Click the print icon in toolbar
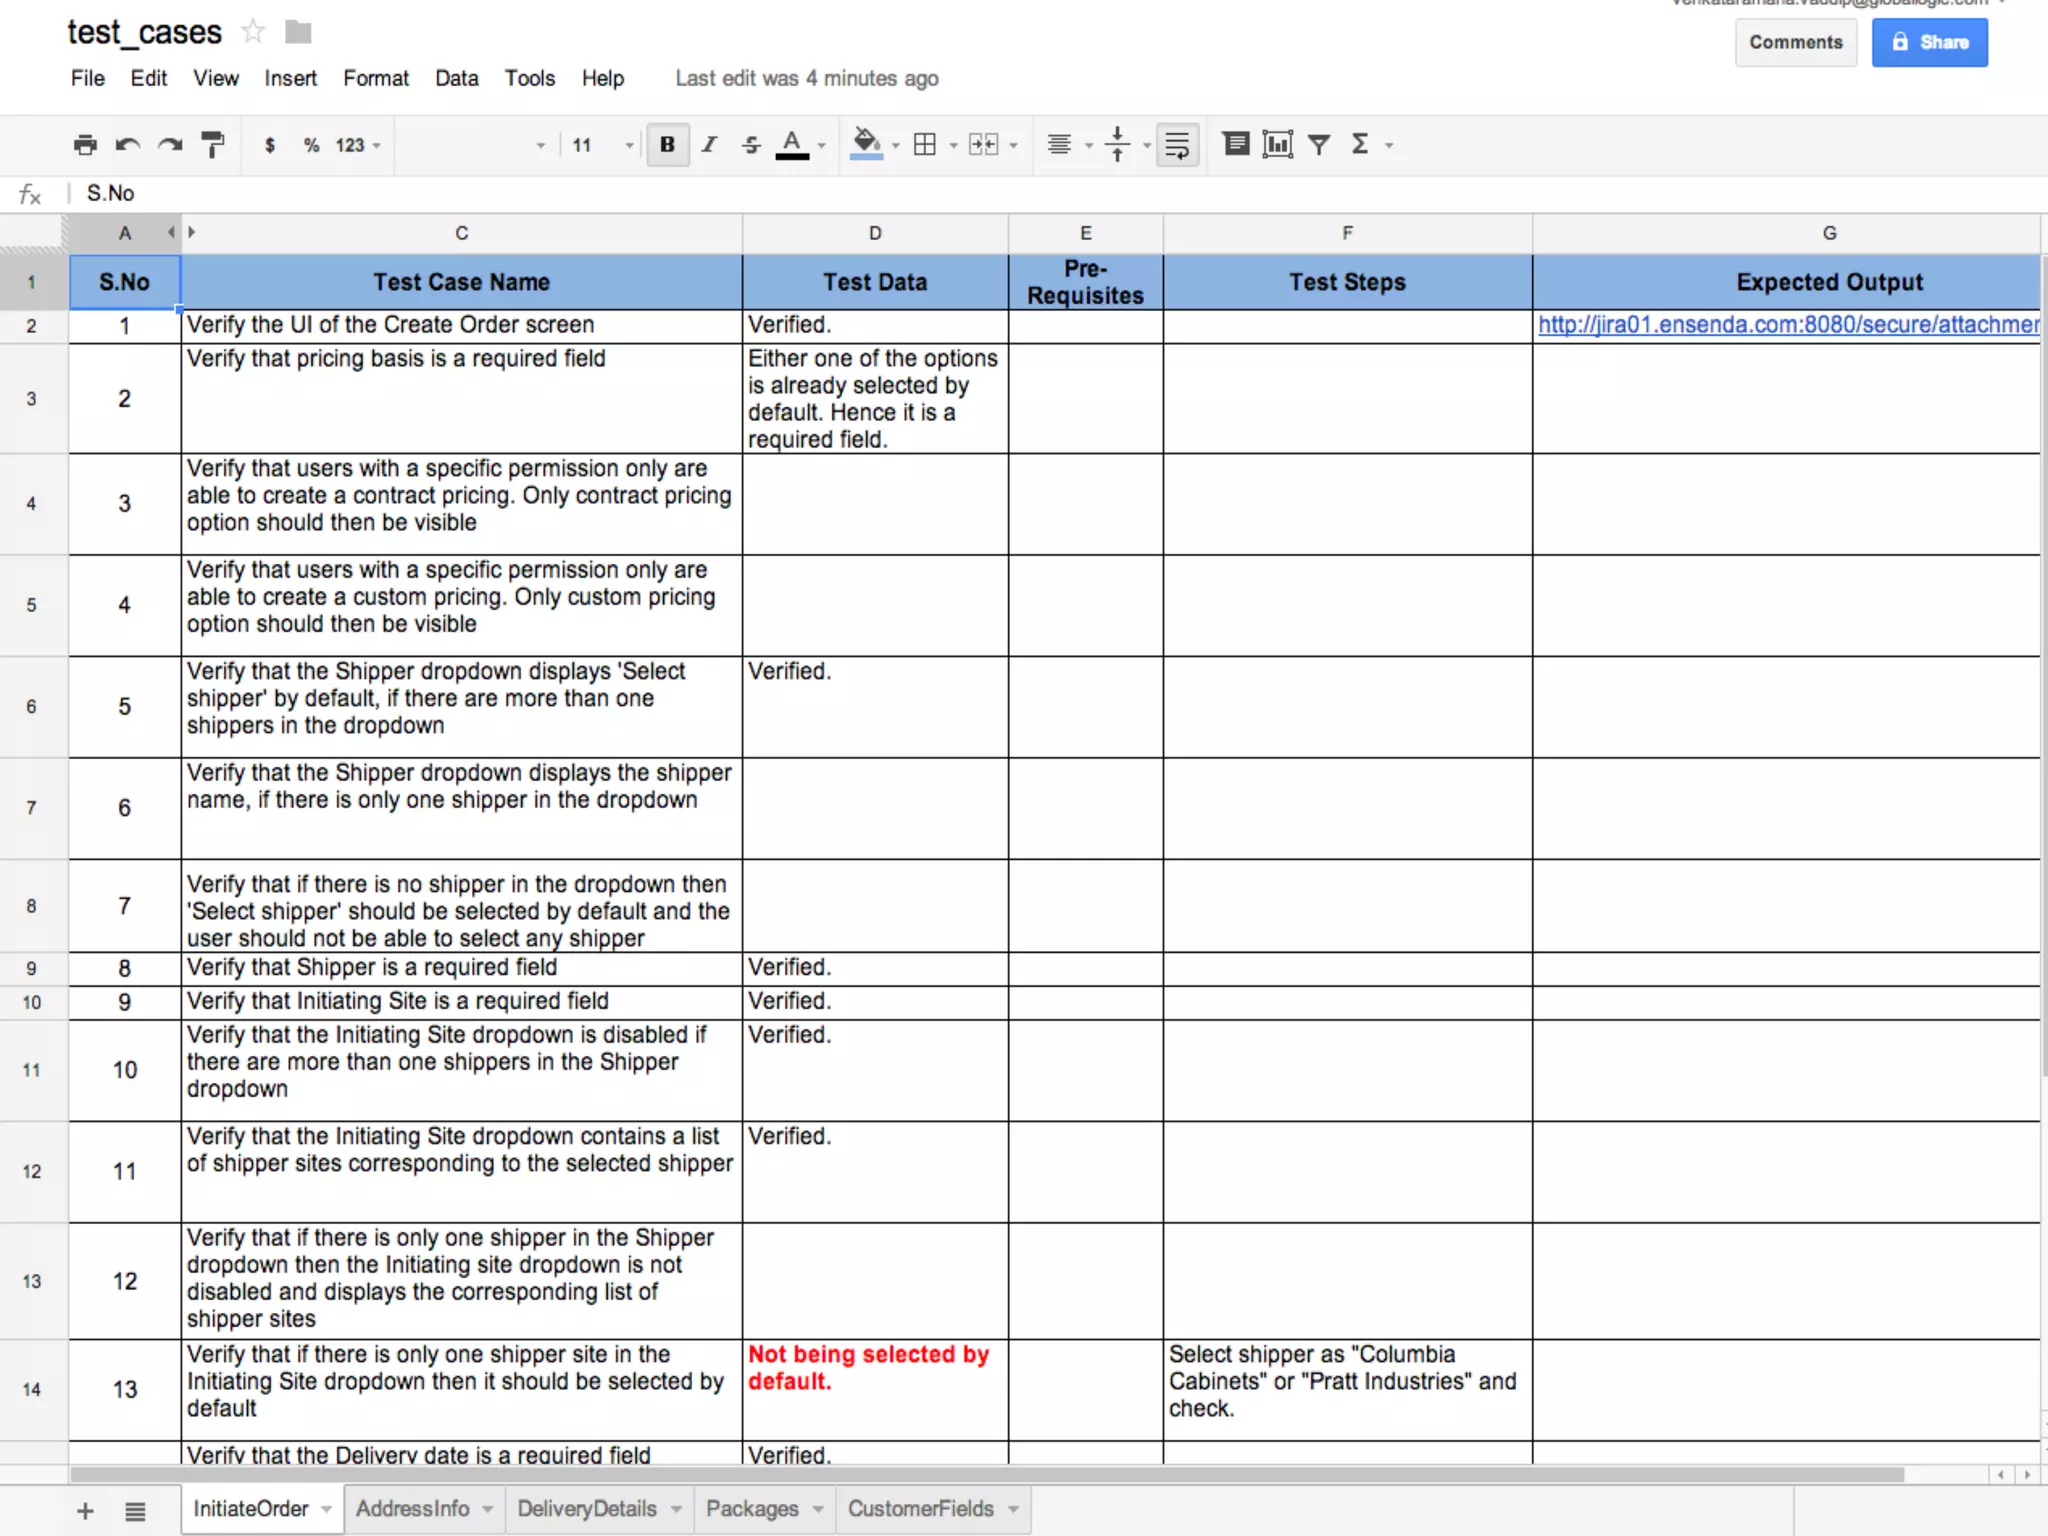This screenshot has width=2048, height=1536. 85,145
